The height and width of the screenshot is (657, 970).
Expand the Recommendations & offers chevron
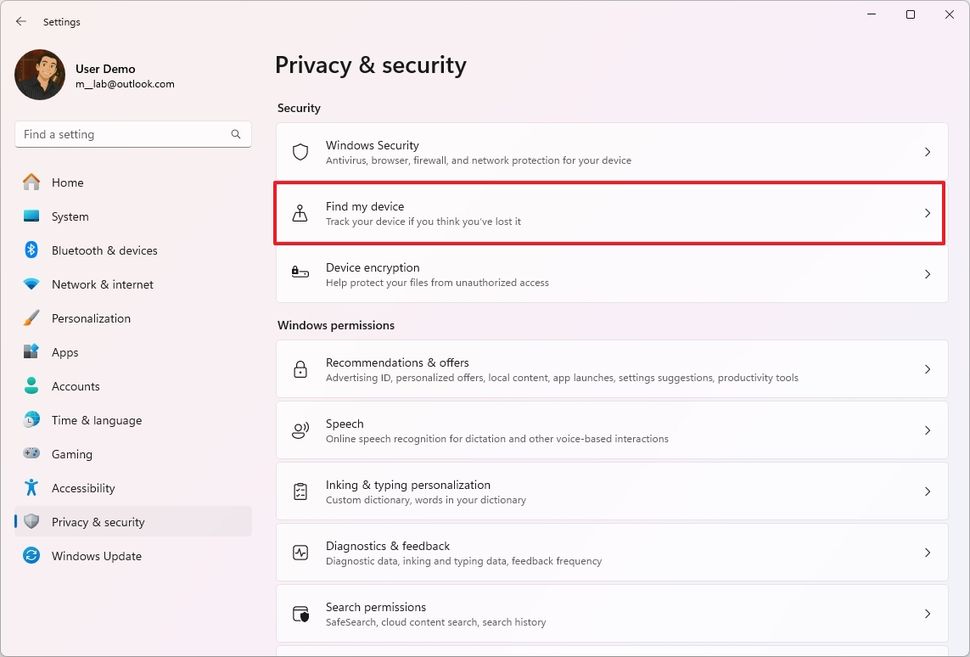[x=927, y=368]
